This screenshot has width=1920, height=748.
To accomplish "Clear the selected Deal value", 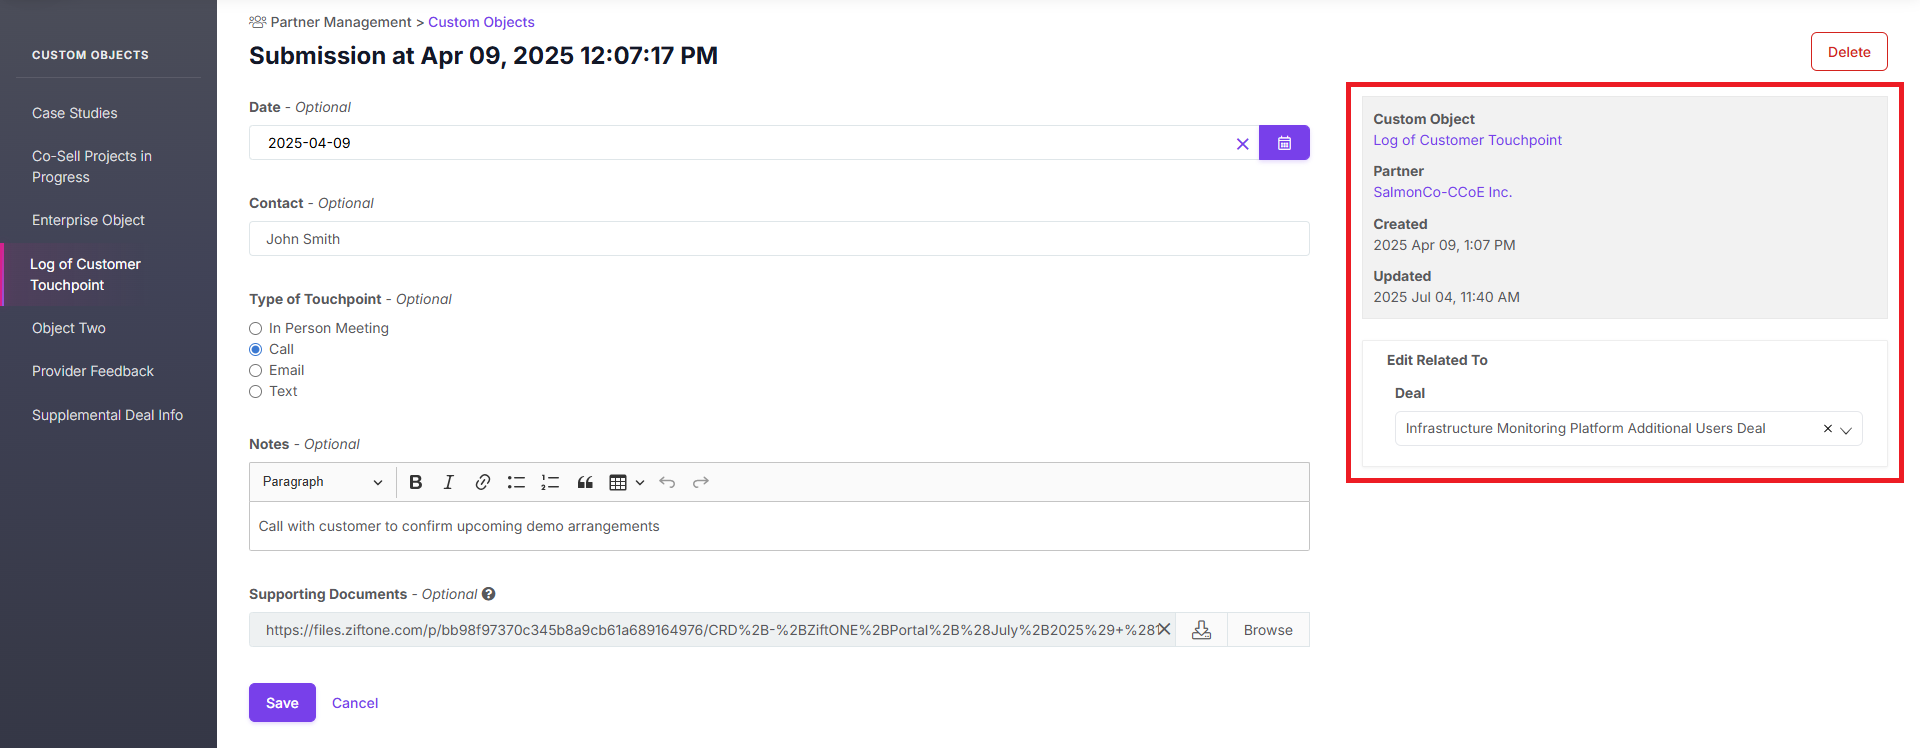I will 1828,429.
